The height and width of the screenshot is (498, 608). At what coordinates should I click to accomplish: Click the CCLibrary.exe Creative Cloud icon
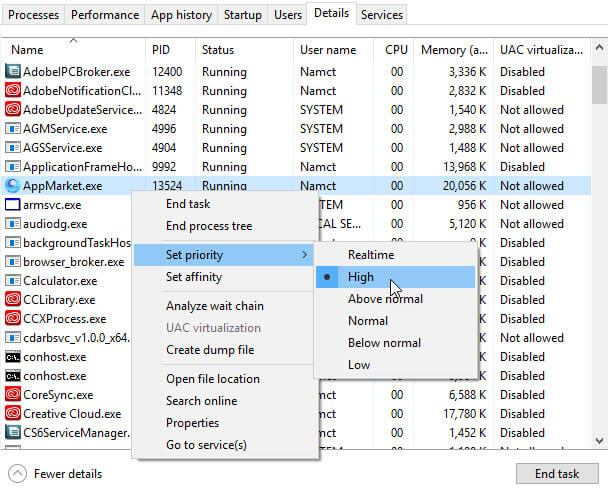coord(13,299)
